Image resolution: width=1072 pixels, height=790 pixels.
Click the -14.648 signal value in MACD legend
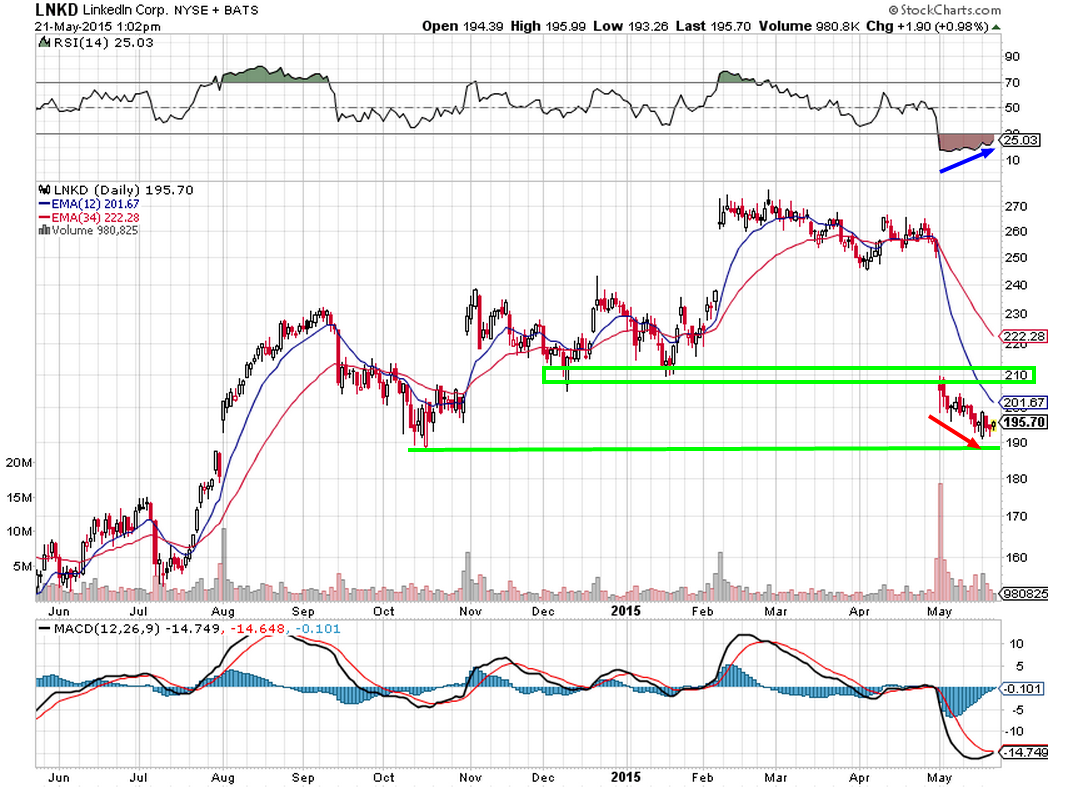[x=257, y=629]
